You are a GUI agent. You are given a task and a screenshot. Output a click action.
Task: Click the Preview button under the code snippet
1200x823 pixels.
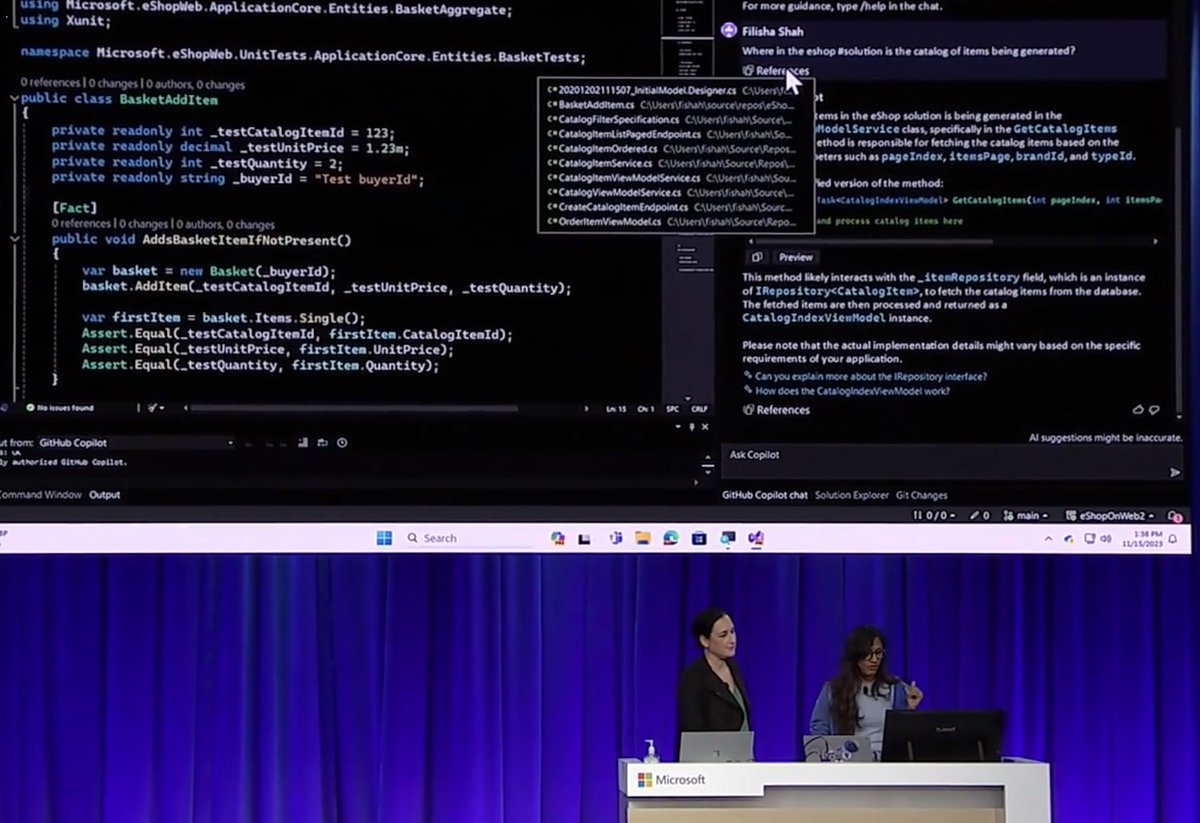coord(795,257)
